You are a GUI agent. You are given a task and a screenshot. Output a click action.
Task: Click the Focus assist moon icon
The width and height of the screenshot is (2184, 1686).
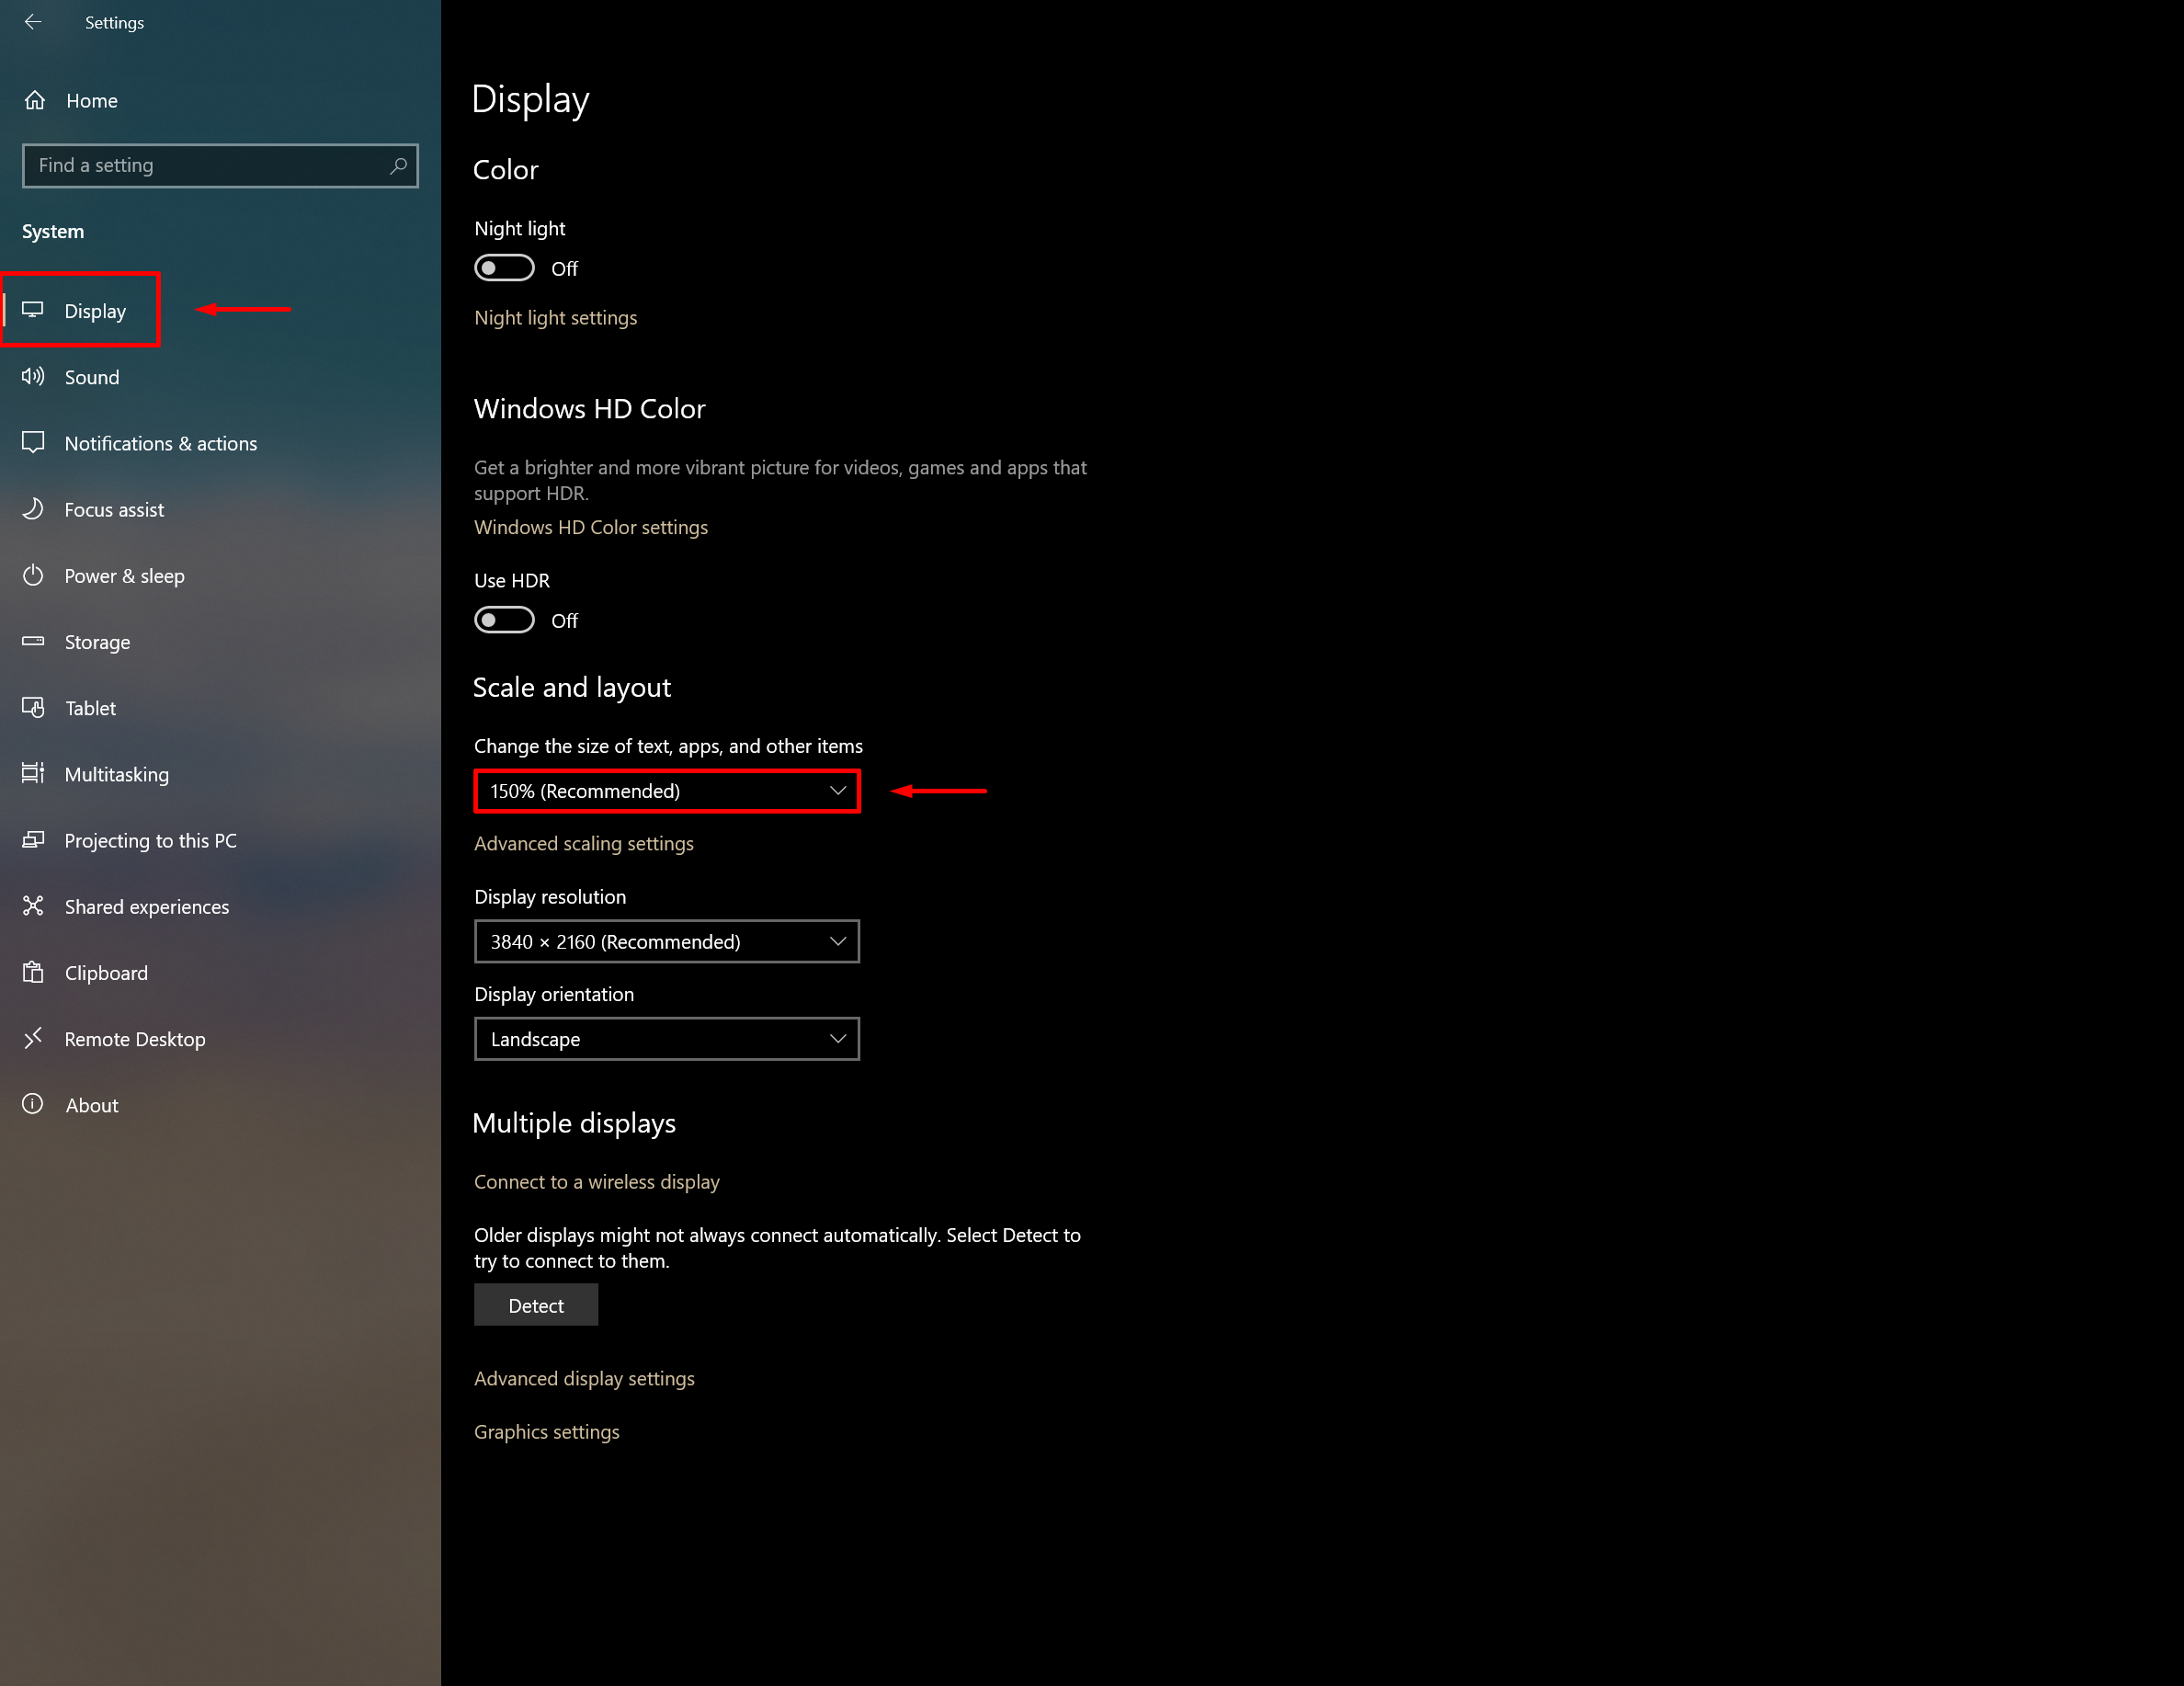pyautogui.click(x=33, y=509)
